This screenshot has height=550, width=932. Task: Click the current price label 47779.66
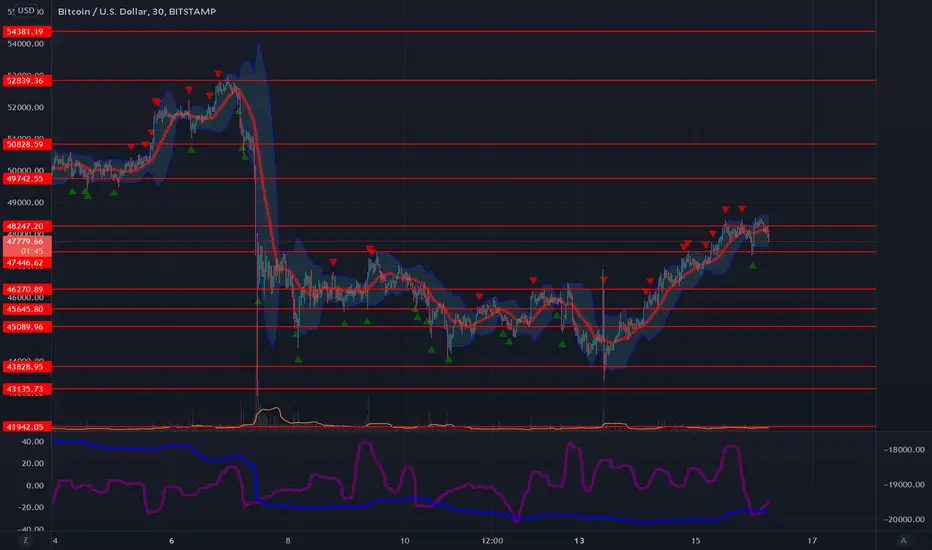point(27,241)
